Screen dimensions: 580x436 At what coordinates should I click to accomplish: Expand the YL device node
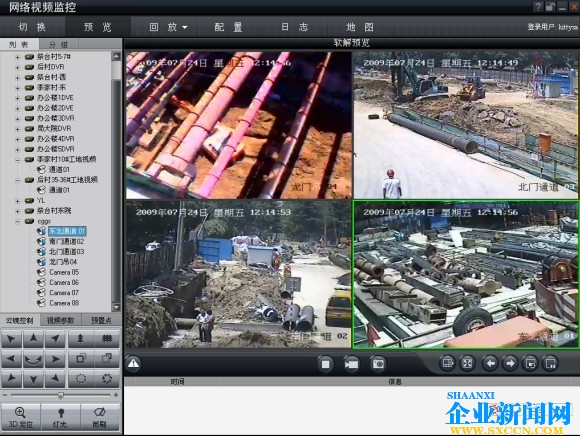click(17, 201)
